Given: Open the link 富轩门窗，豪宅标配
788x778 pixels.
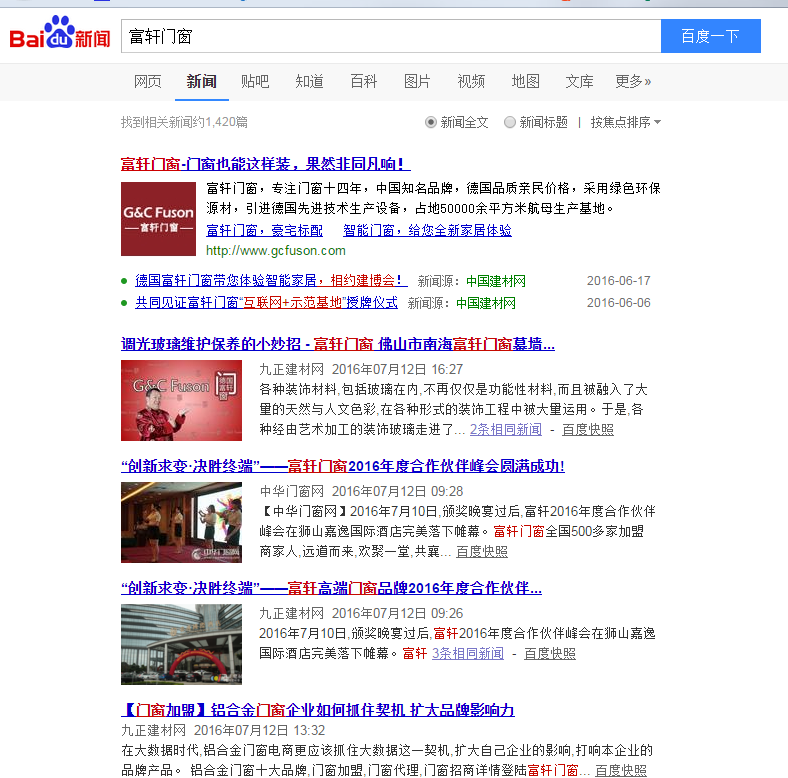Looking at the screenshot, I should 264,230.
